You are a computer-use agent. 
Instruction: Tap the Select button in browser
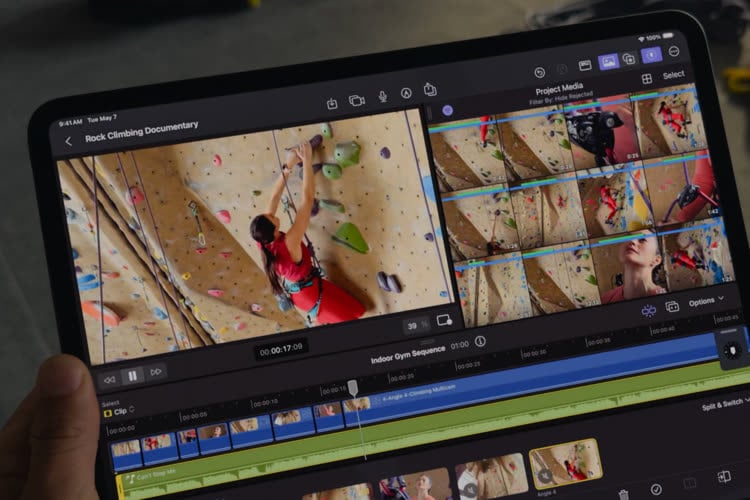click(673, 75)
